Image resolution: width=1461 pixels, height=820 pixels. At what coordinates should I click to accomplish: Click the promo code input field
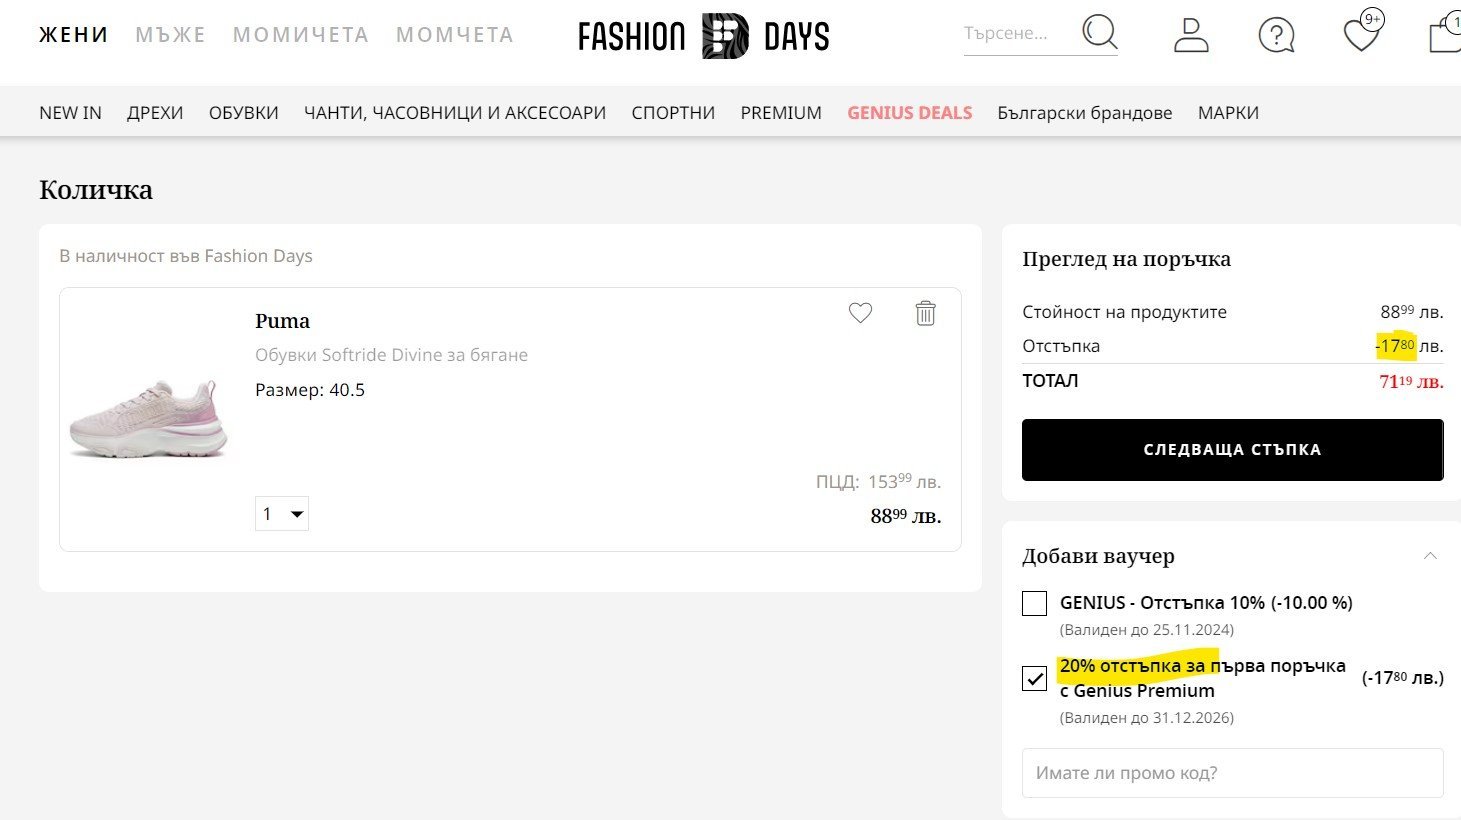(x=1232, y=773)
